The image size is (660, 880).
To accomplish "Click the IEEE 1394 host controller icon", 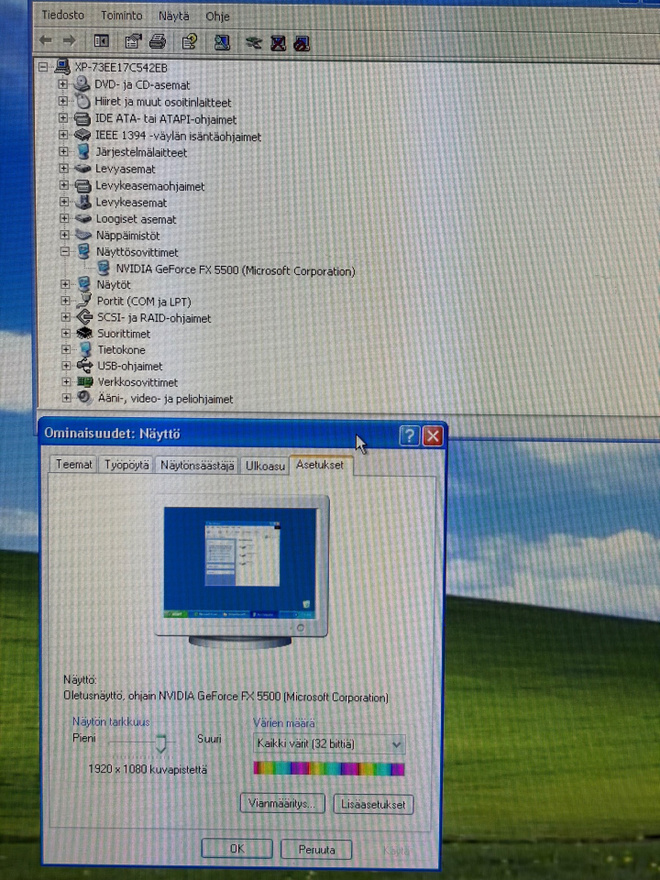I will pyautogui.click(x=82, y=135).
